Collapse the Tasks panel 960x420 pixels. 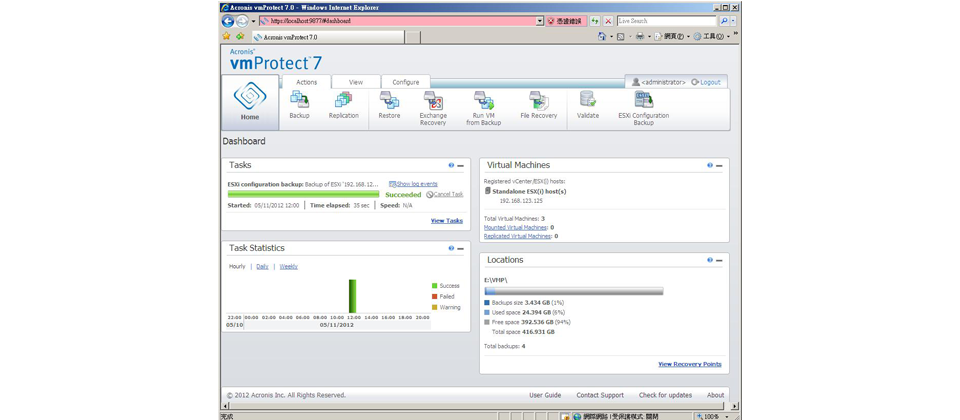coord(461,166)
